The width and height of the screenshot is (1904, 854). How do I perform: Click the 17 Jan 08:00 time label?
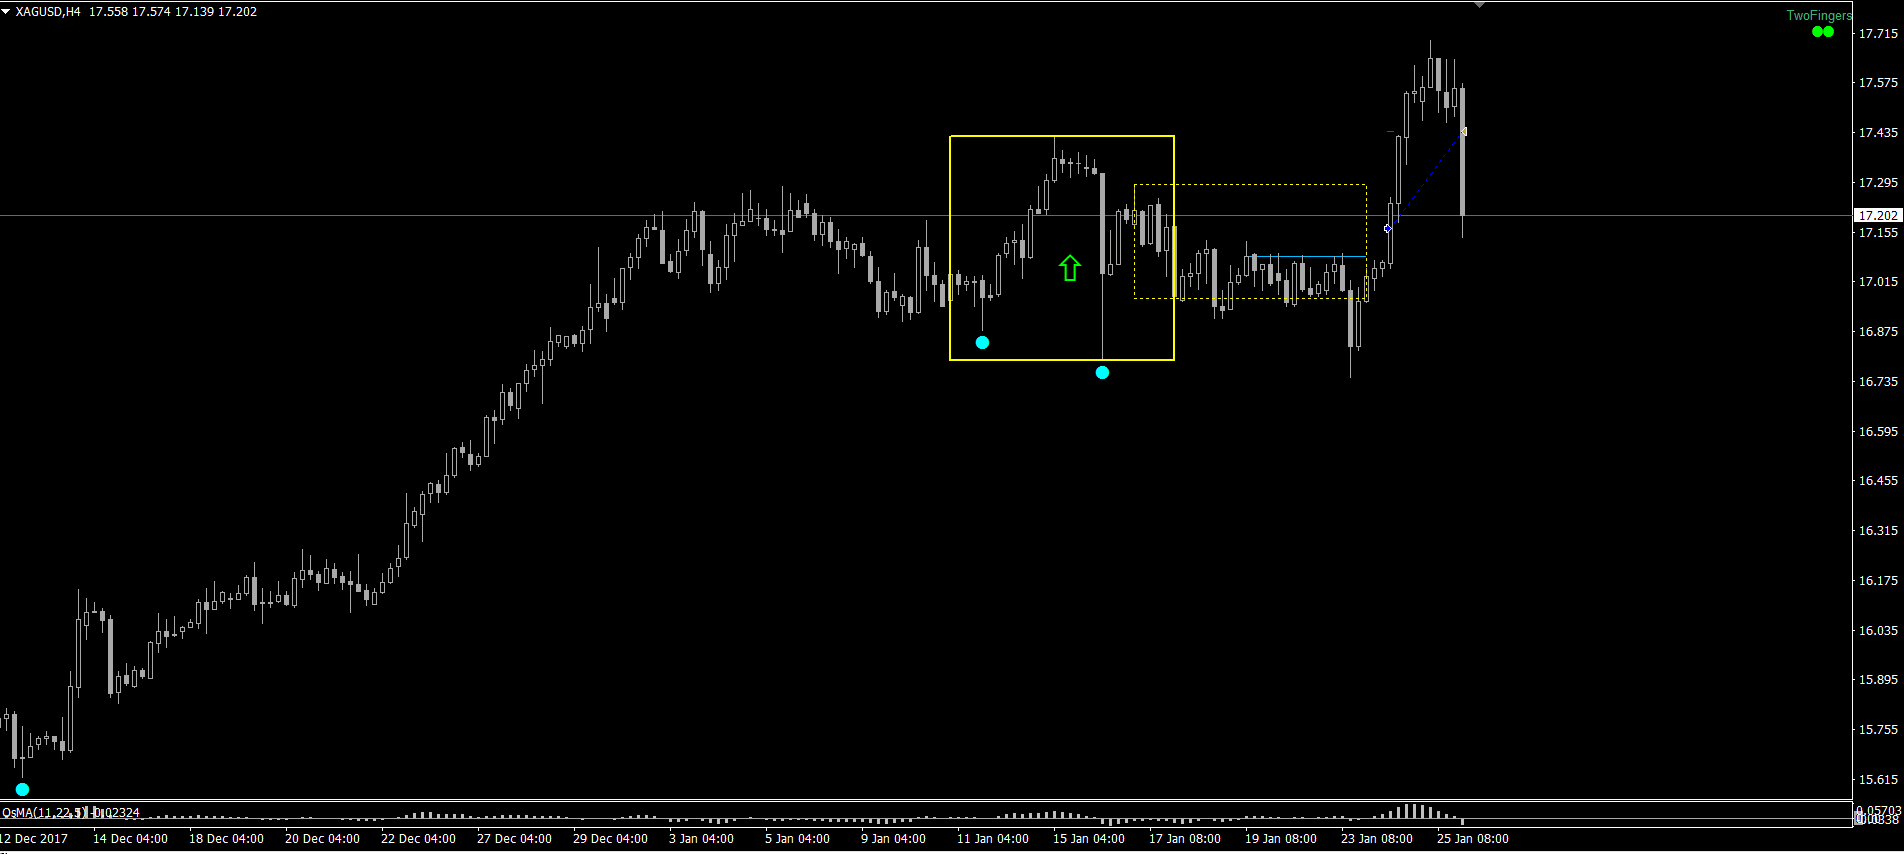(1185, 839)
